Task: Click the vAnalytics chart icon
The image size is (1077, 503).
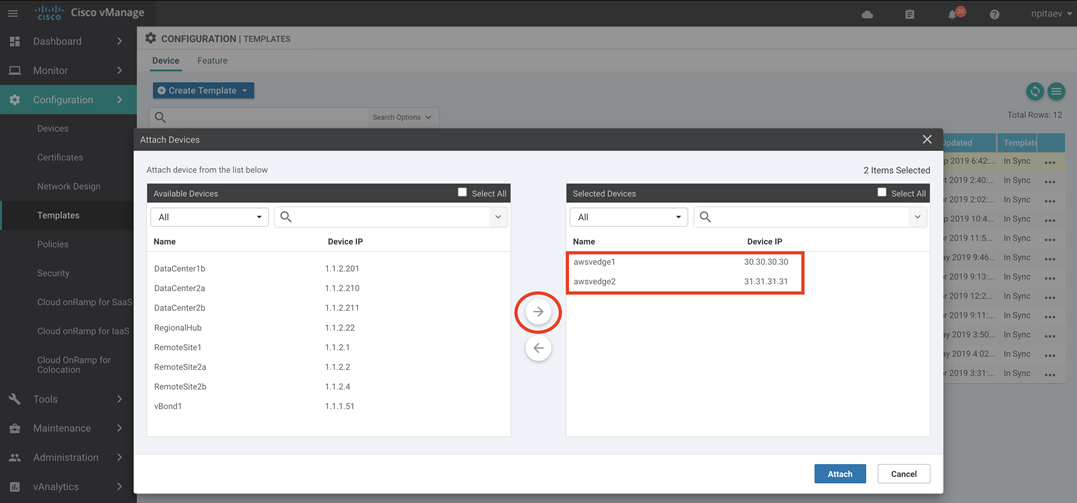Action: [x=14, y=487]
